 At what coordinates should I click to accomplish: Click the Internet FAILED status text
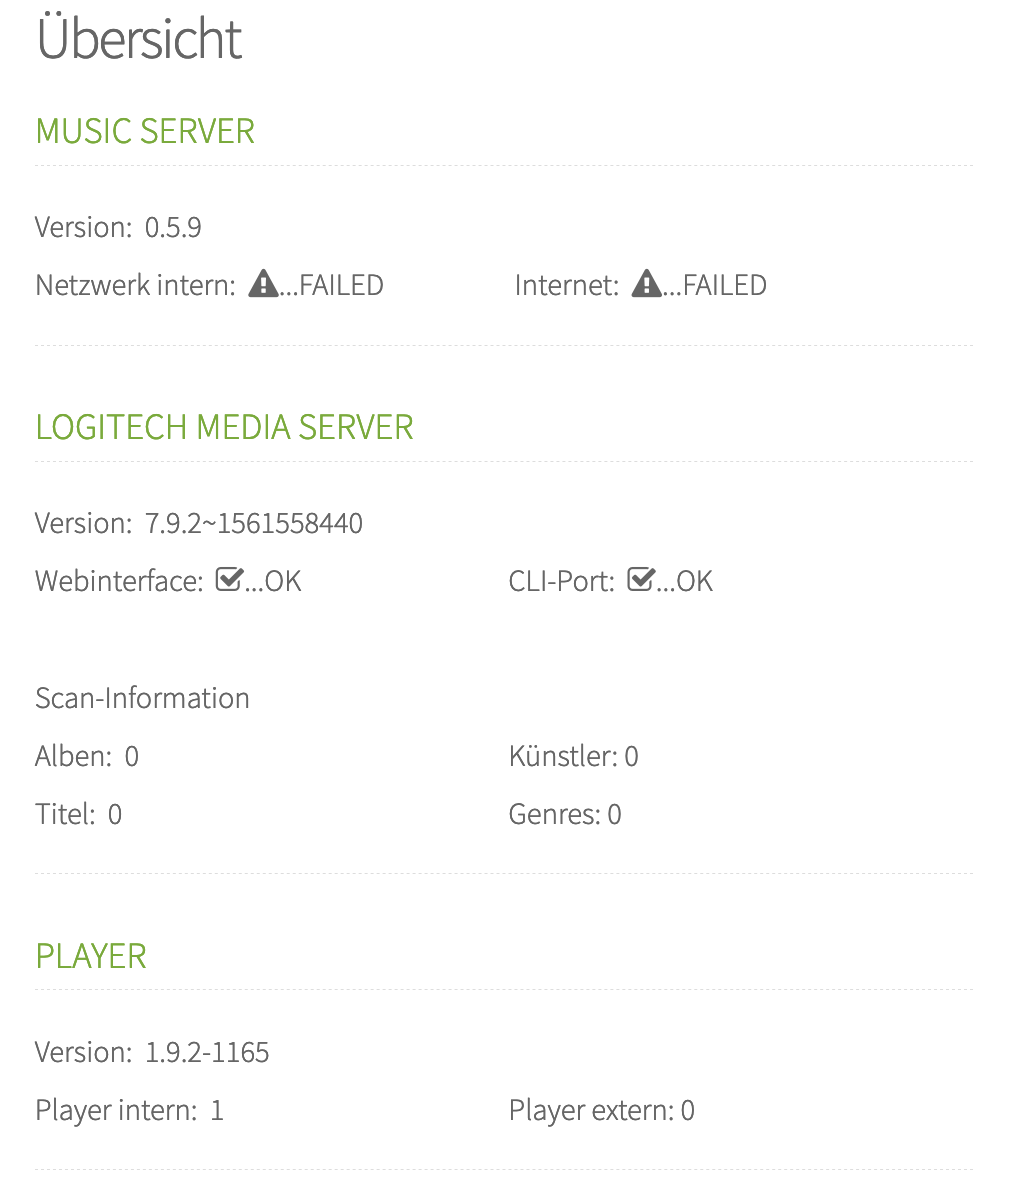pos(724,286)
